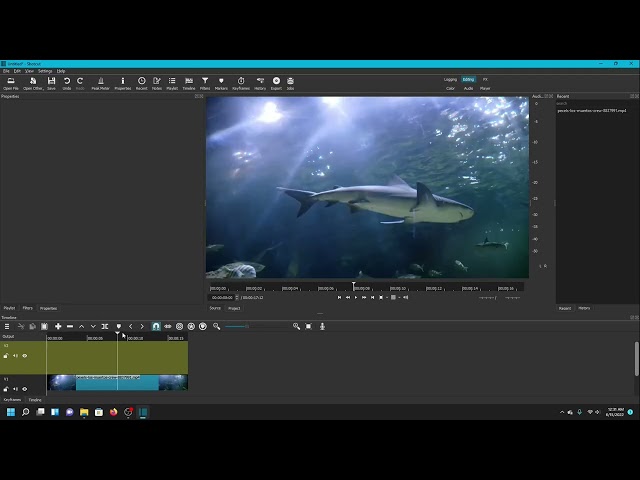Switch to the Logging layout

pyautogui.click(x=450, y=80)
